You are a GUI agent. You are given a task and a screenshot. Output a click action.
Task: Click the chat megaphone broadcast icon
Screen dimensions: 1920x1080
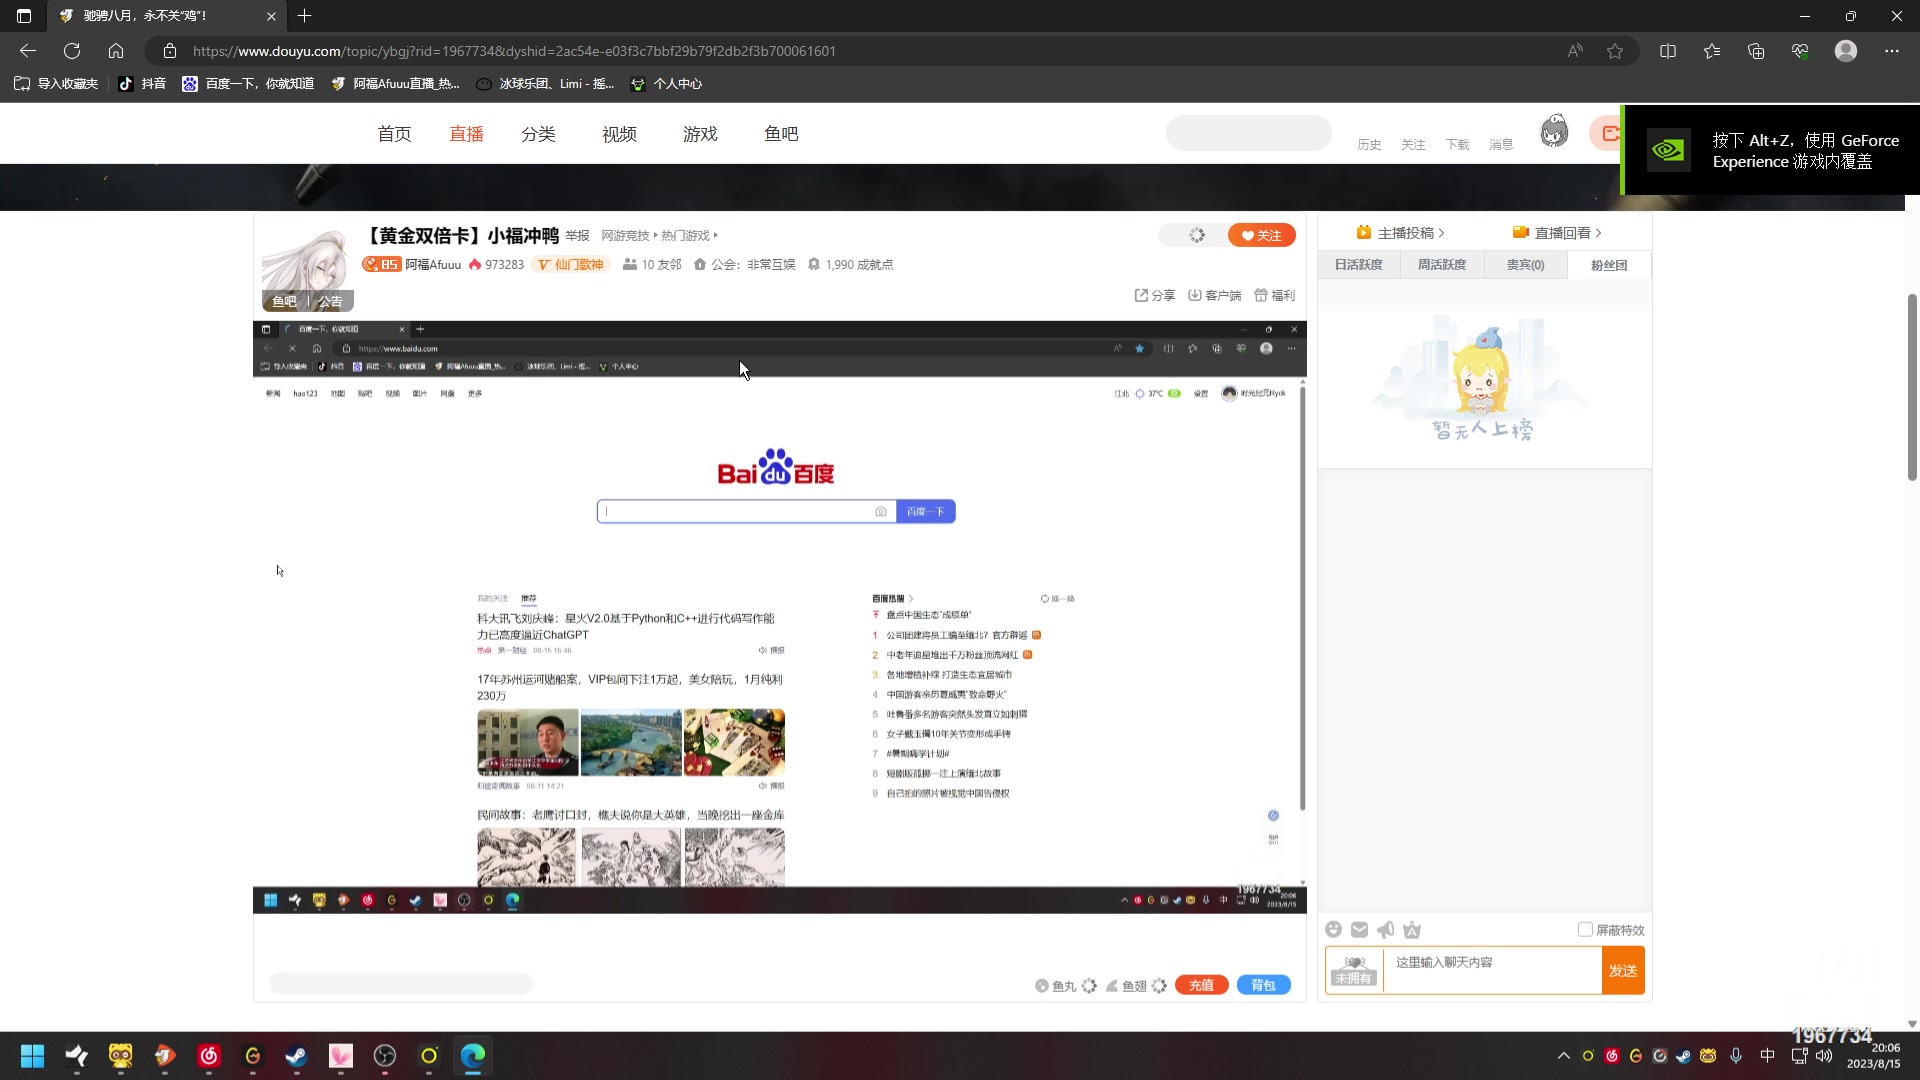(x=1385, y=930)
